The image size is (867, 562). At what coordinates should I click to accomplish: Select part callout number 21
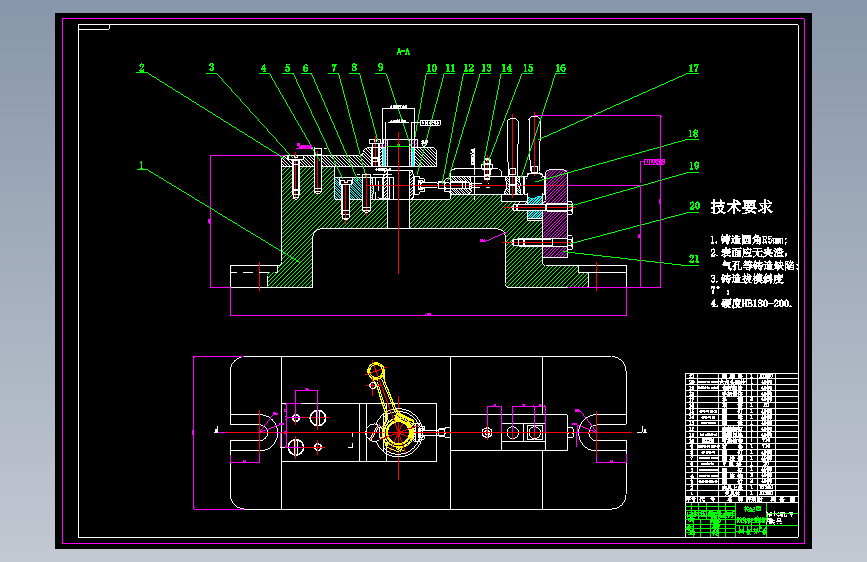point(694,259)
